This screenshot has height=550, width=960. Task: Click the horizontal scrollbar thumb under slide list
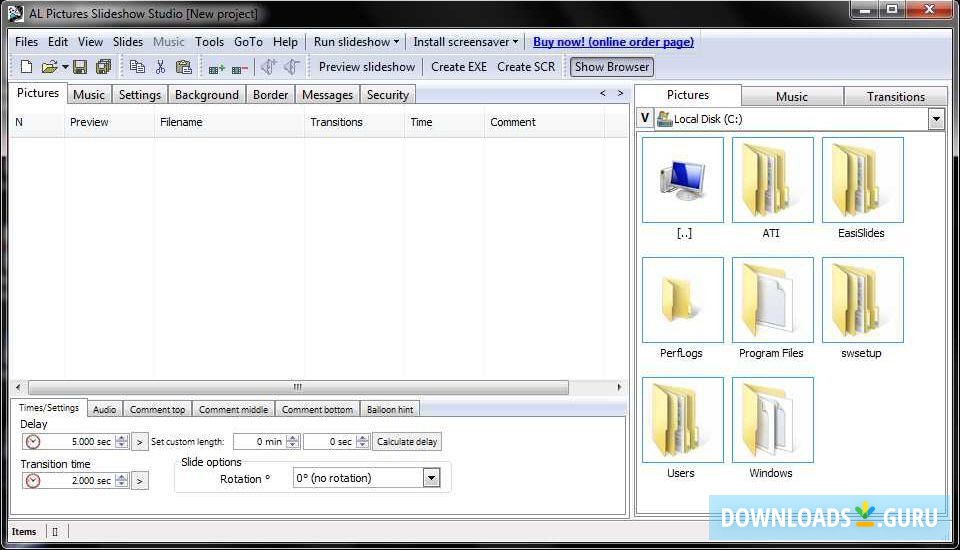coord(298,387)
